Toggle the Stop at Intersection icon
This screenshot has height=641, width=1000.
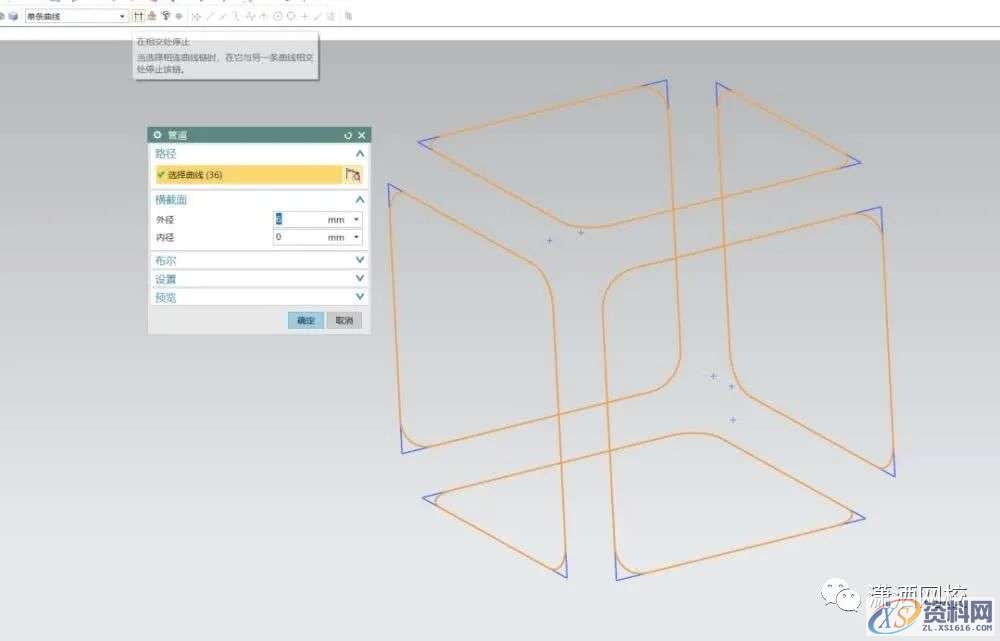139,16
